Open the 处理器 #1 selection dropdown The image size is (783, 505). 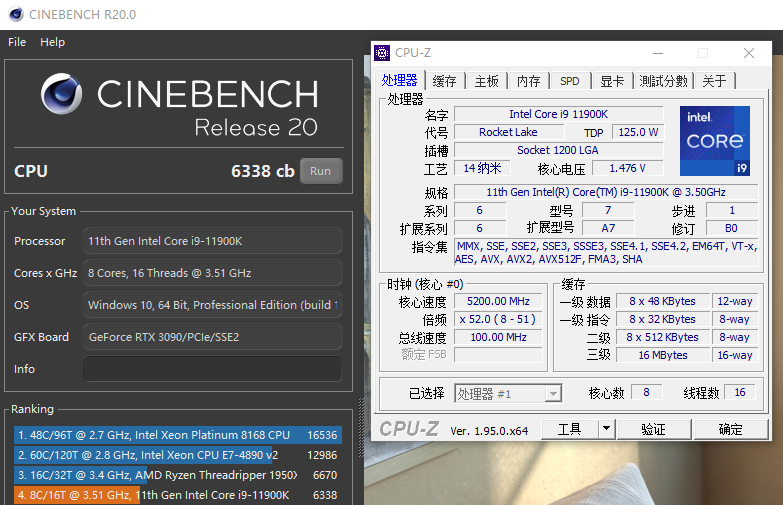(508, 394)
